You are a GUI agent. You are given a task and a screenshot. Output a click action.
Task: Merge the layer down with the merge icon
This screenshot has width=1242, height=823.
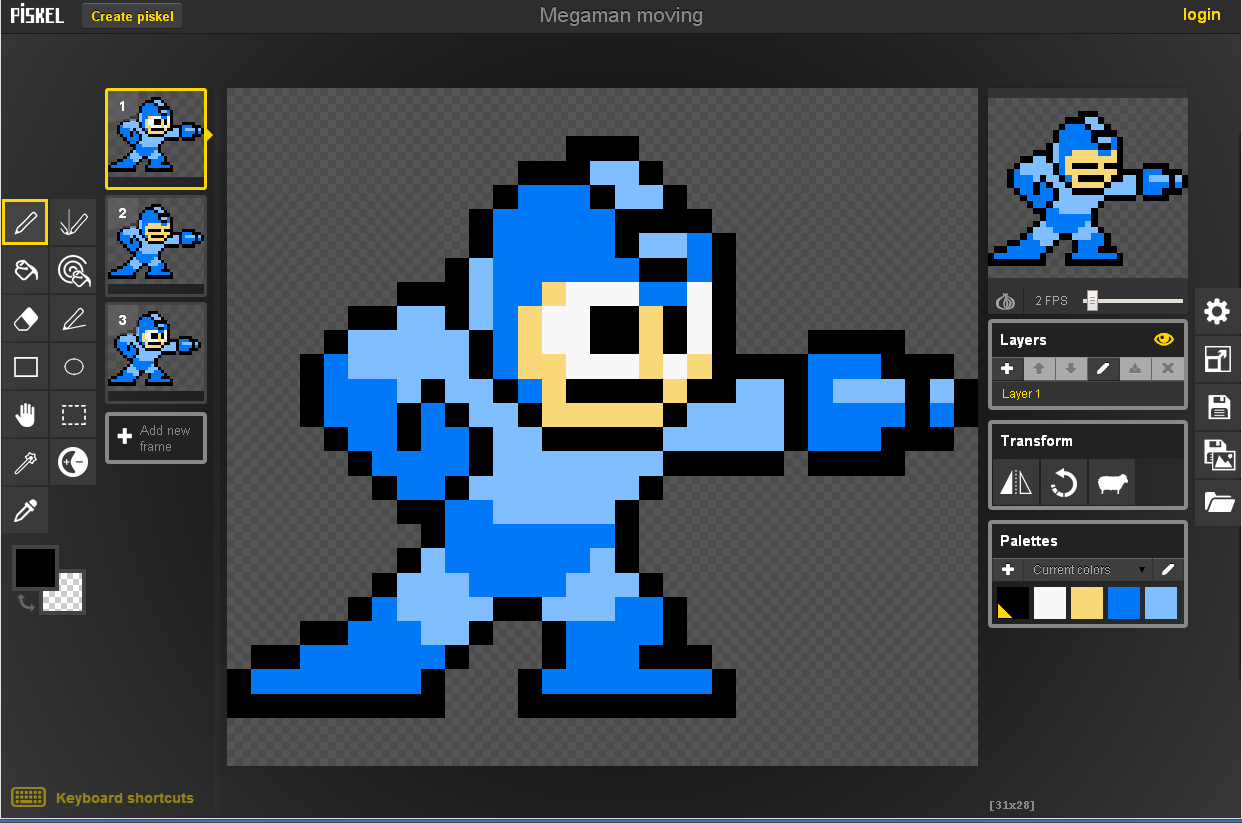point(1135,369)
